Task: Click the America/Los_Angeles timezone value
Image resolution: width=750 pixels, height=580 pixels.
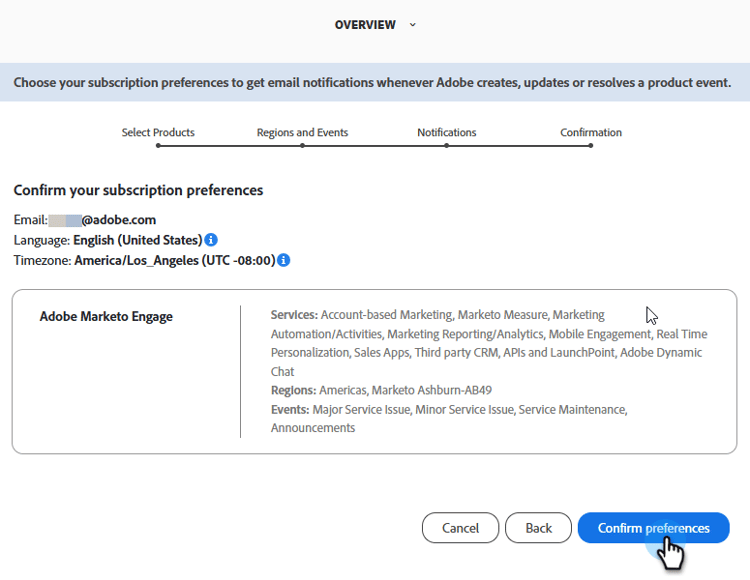Action: coord(175,261)
